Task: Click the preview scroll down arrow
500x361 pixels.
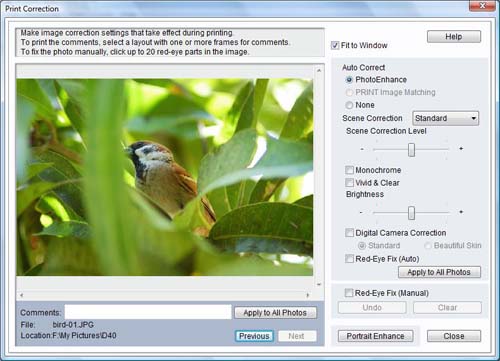Action: click(x=319, y=285)
